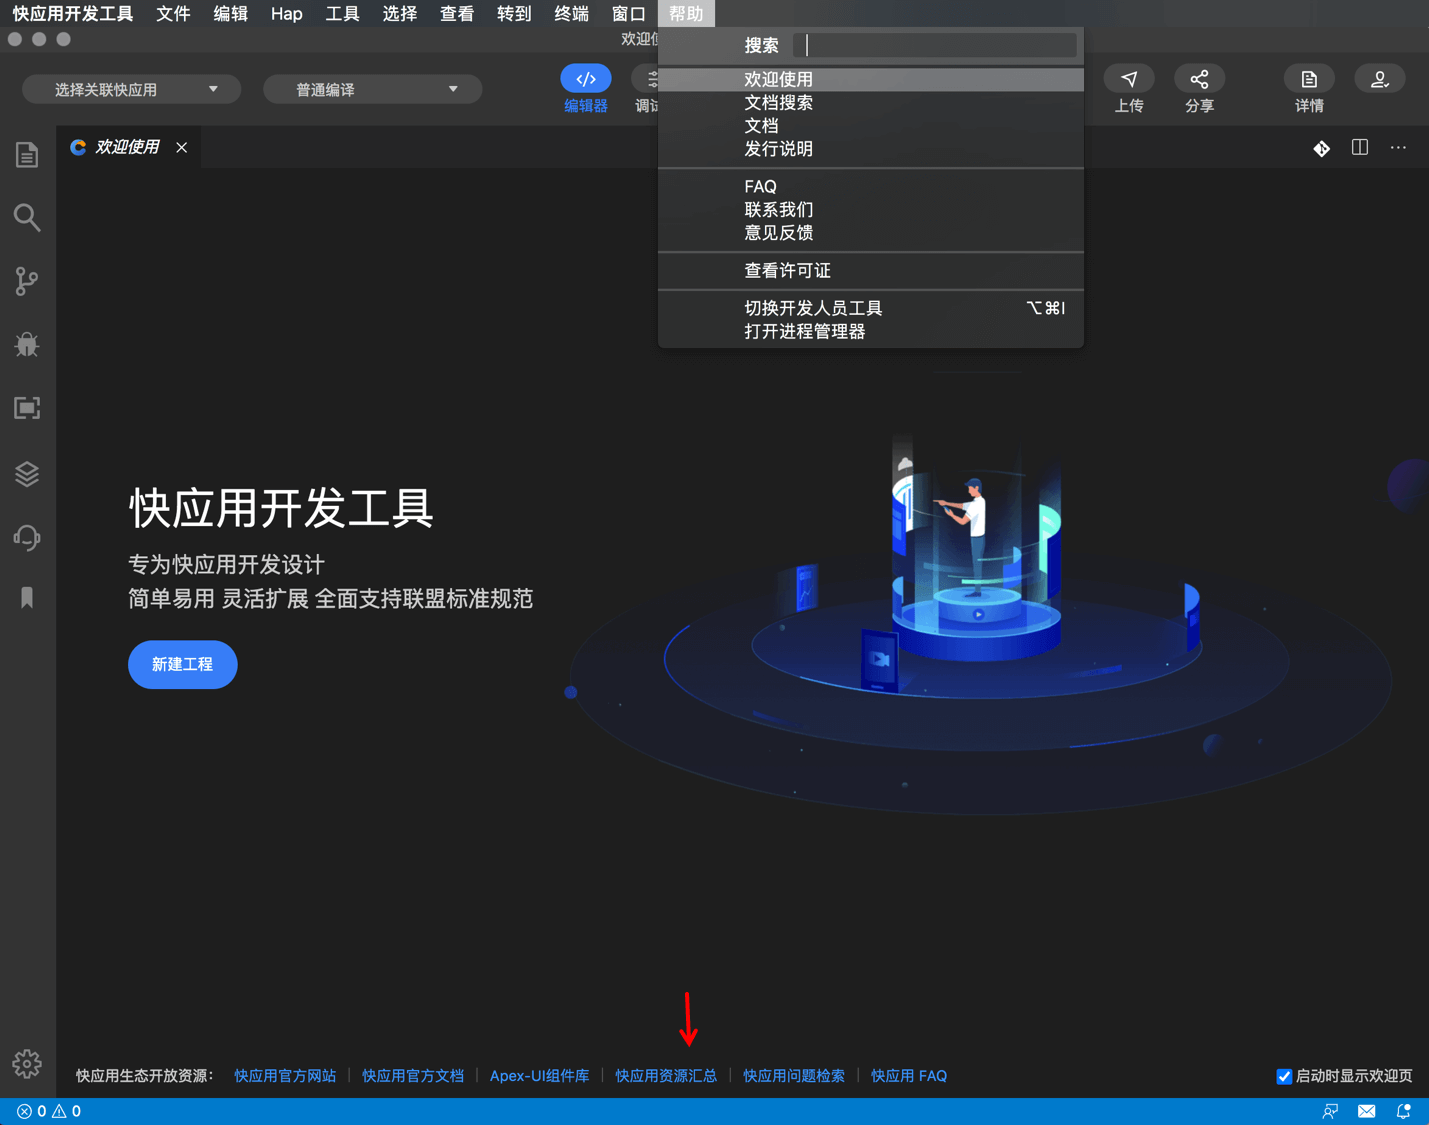The height and width of the screenshot is (1125, 1429).
Task: Select 查看许可证 in the help menu
Action: pyautogui.click(x=788, y=270)
